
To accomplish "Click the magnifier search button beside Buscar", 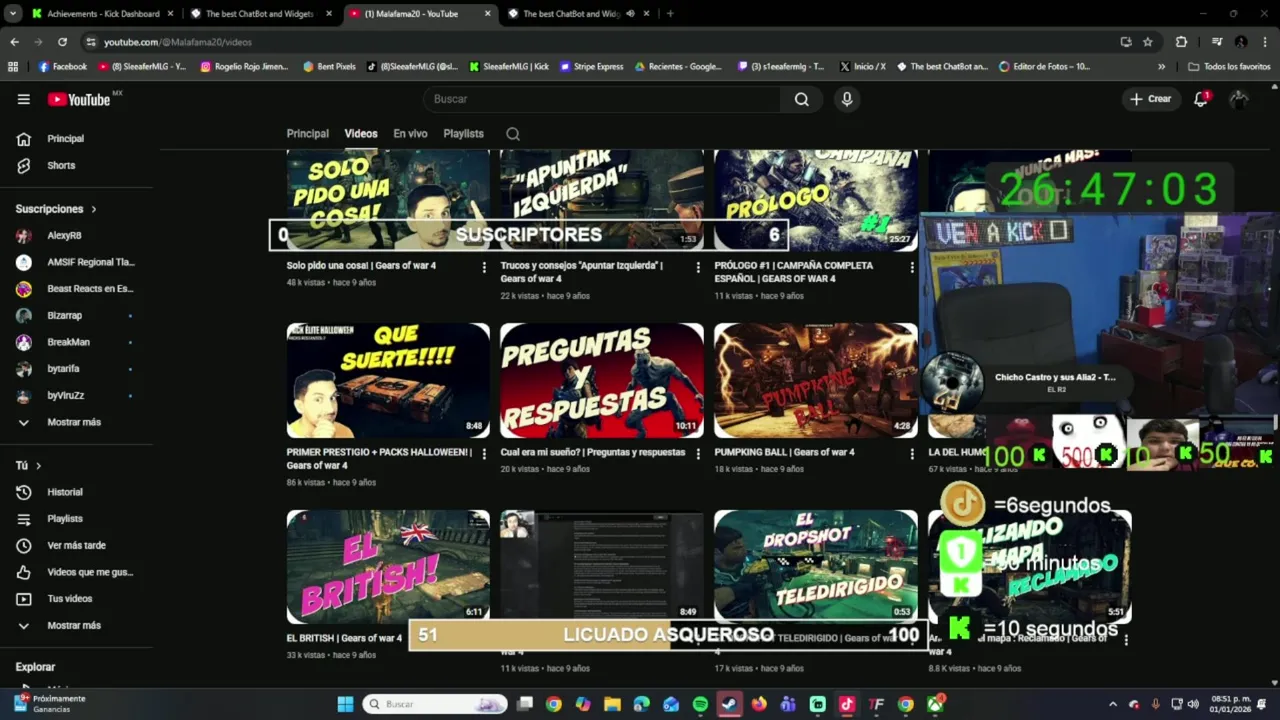I will click(x=802, y=99).
